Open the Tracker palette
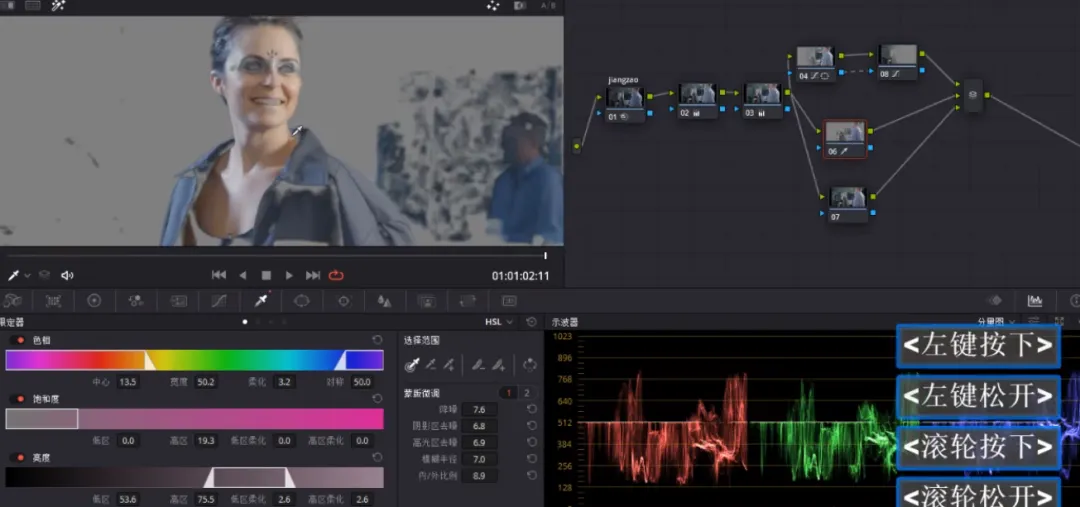Screen dimensions: 1080x507 tap(344, 301)
